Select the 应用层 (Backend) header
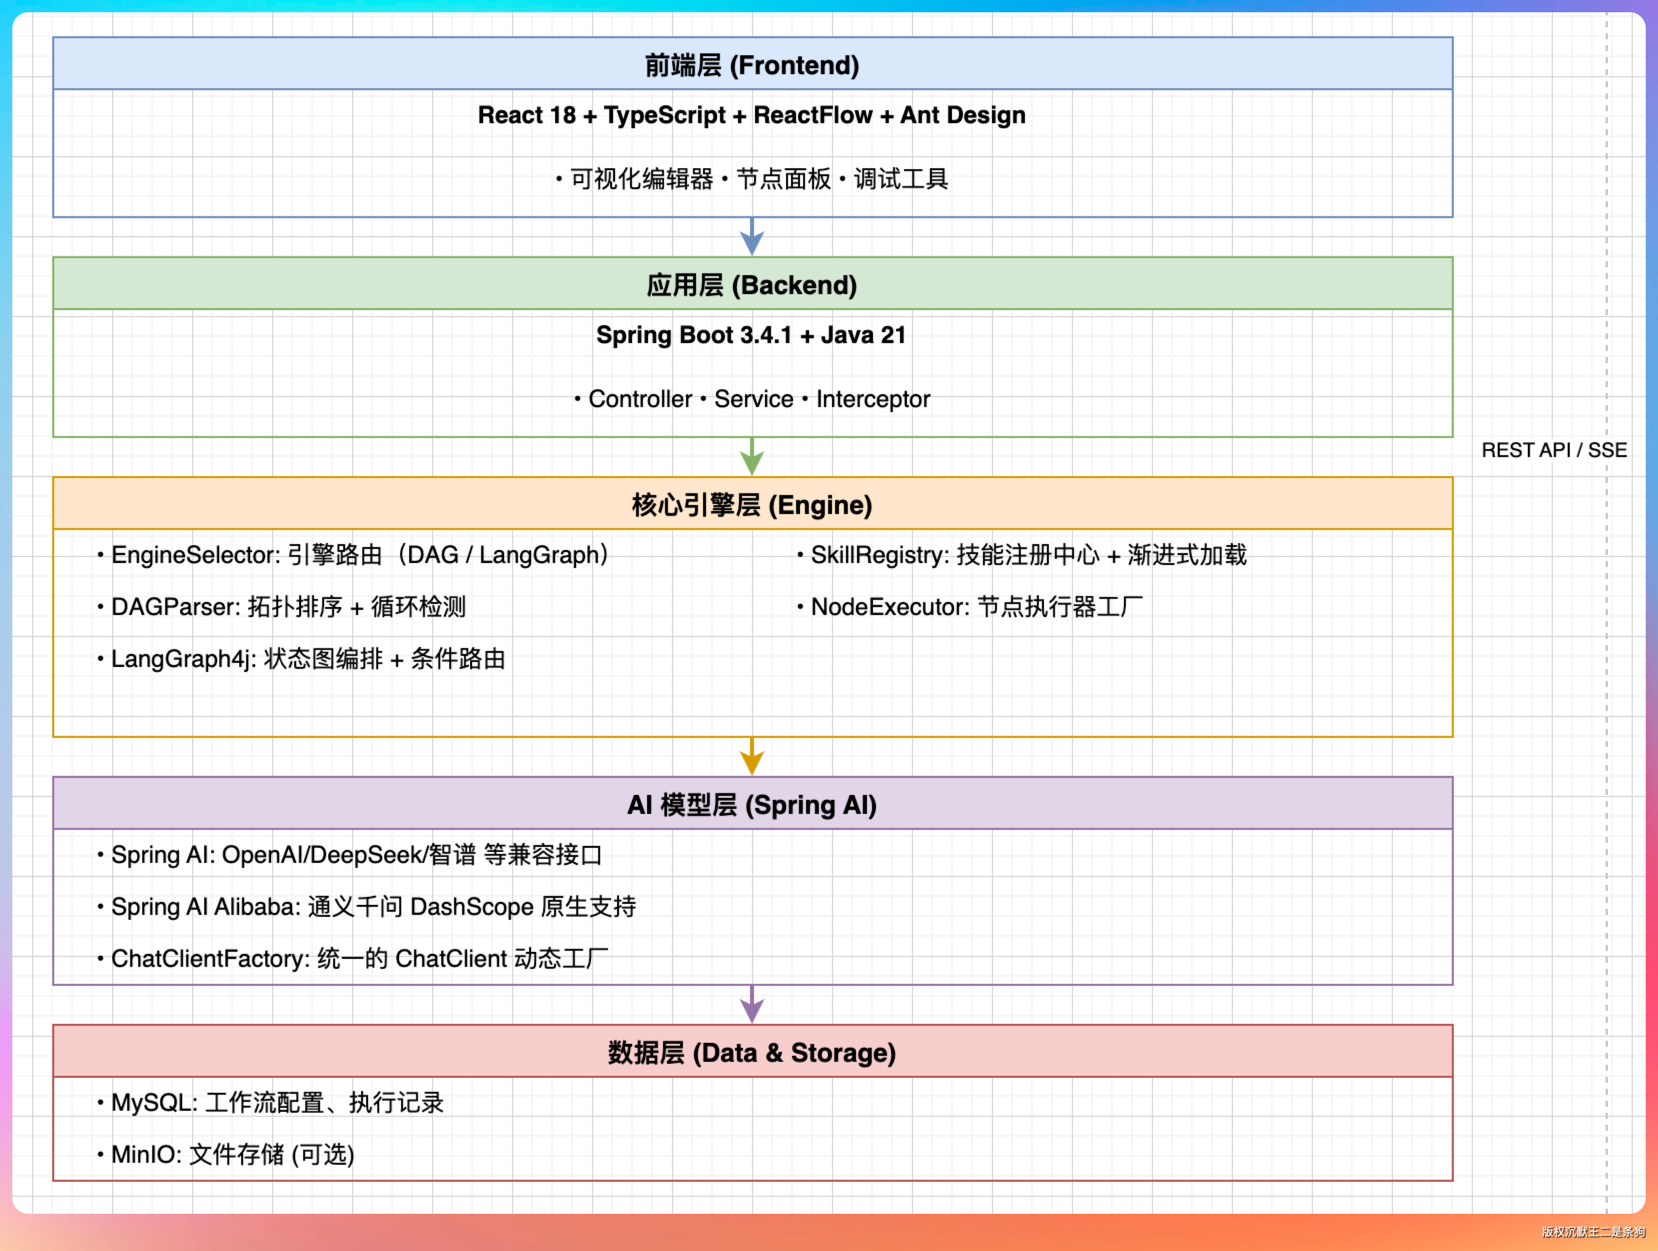This screenshot has width=1658, height=1251. pos(752,285)
